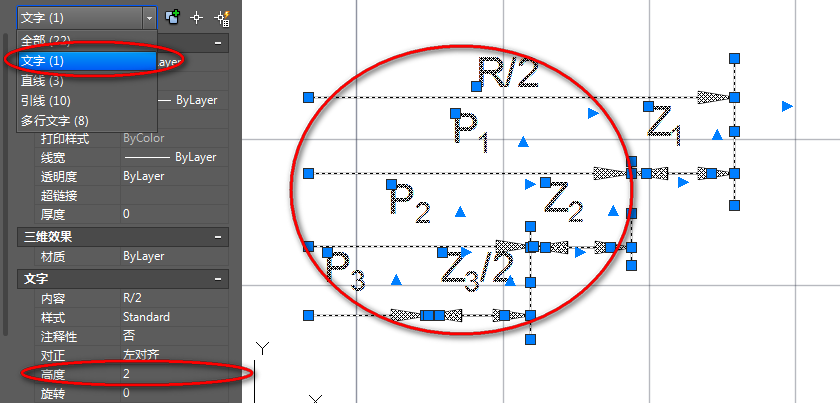Click the square grip above the Z2 text

pos(545,183)
